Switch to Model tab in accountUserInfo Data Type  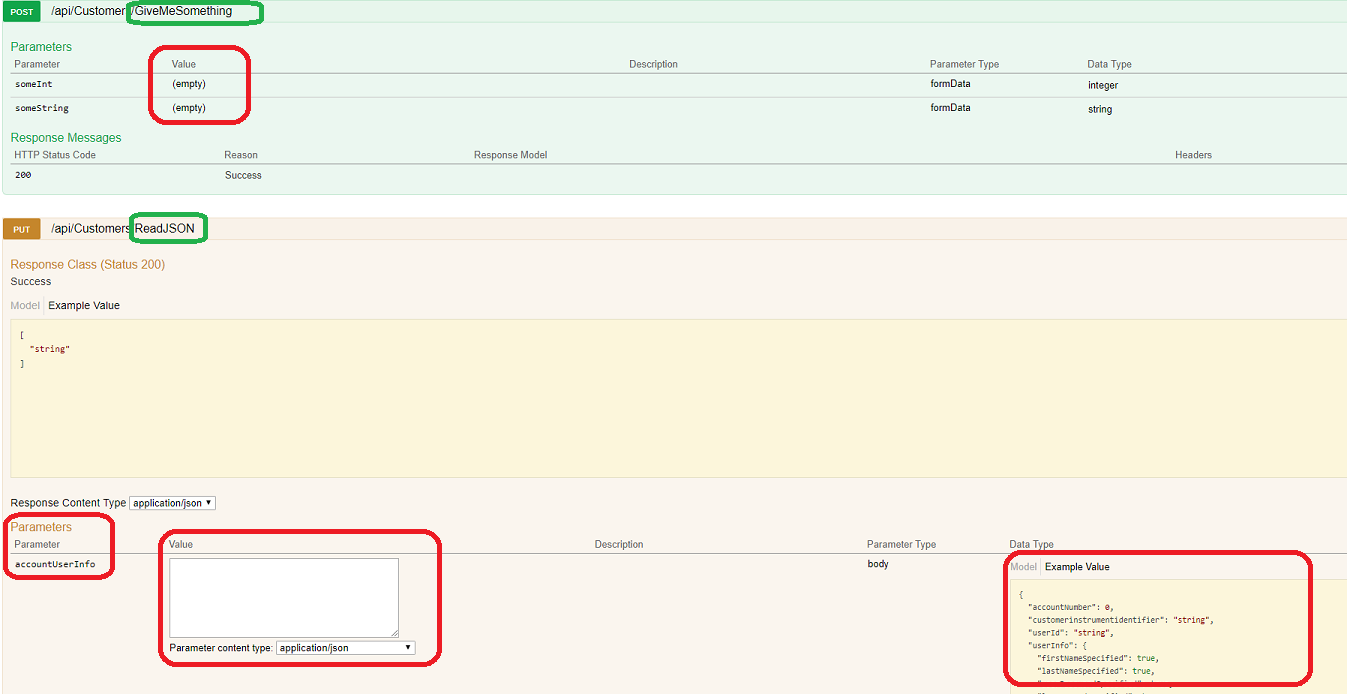1023,566
